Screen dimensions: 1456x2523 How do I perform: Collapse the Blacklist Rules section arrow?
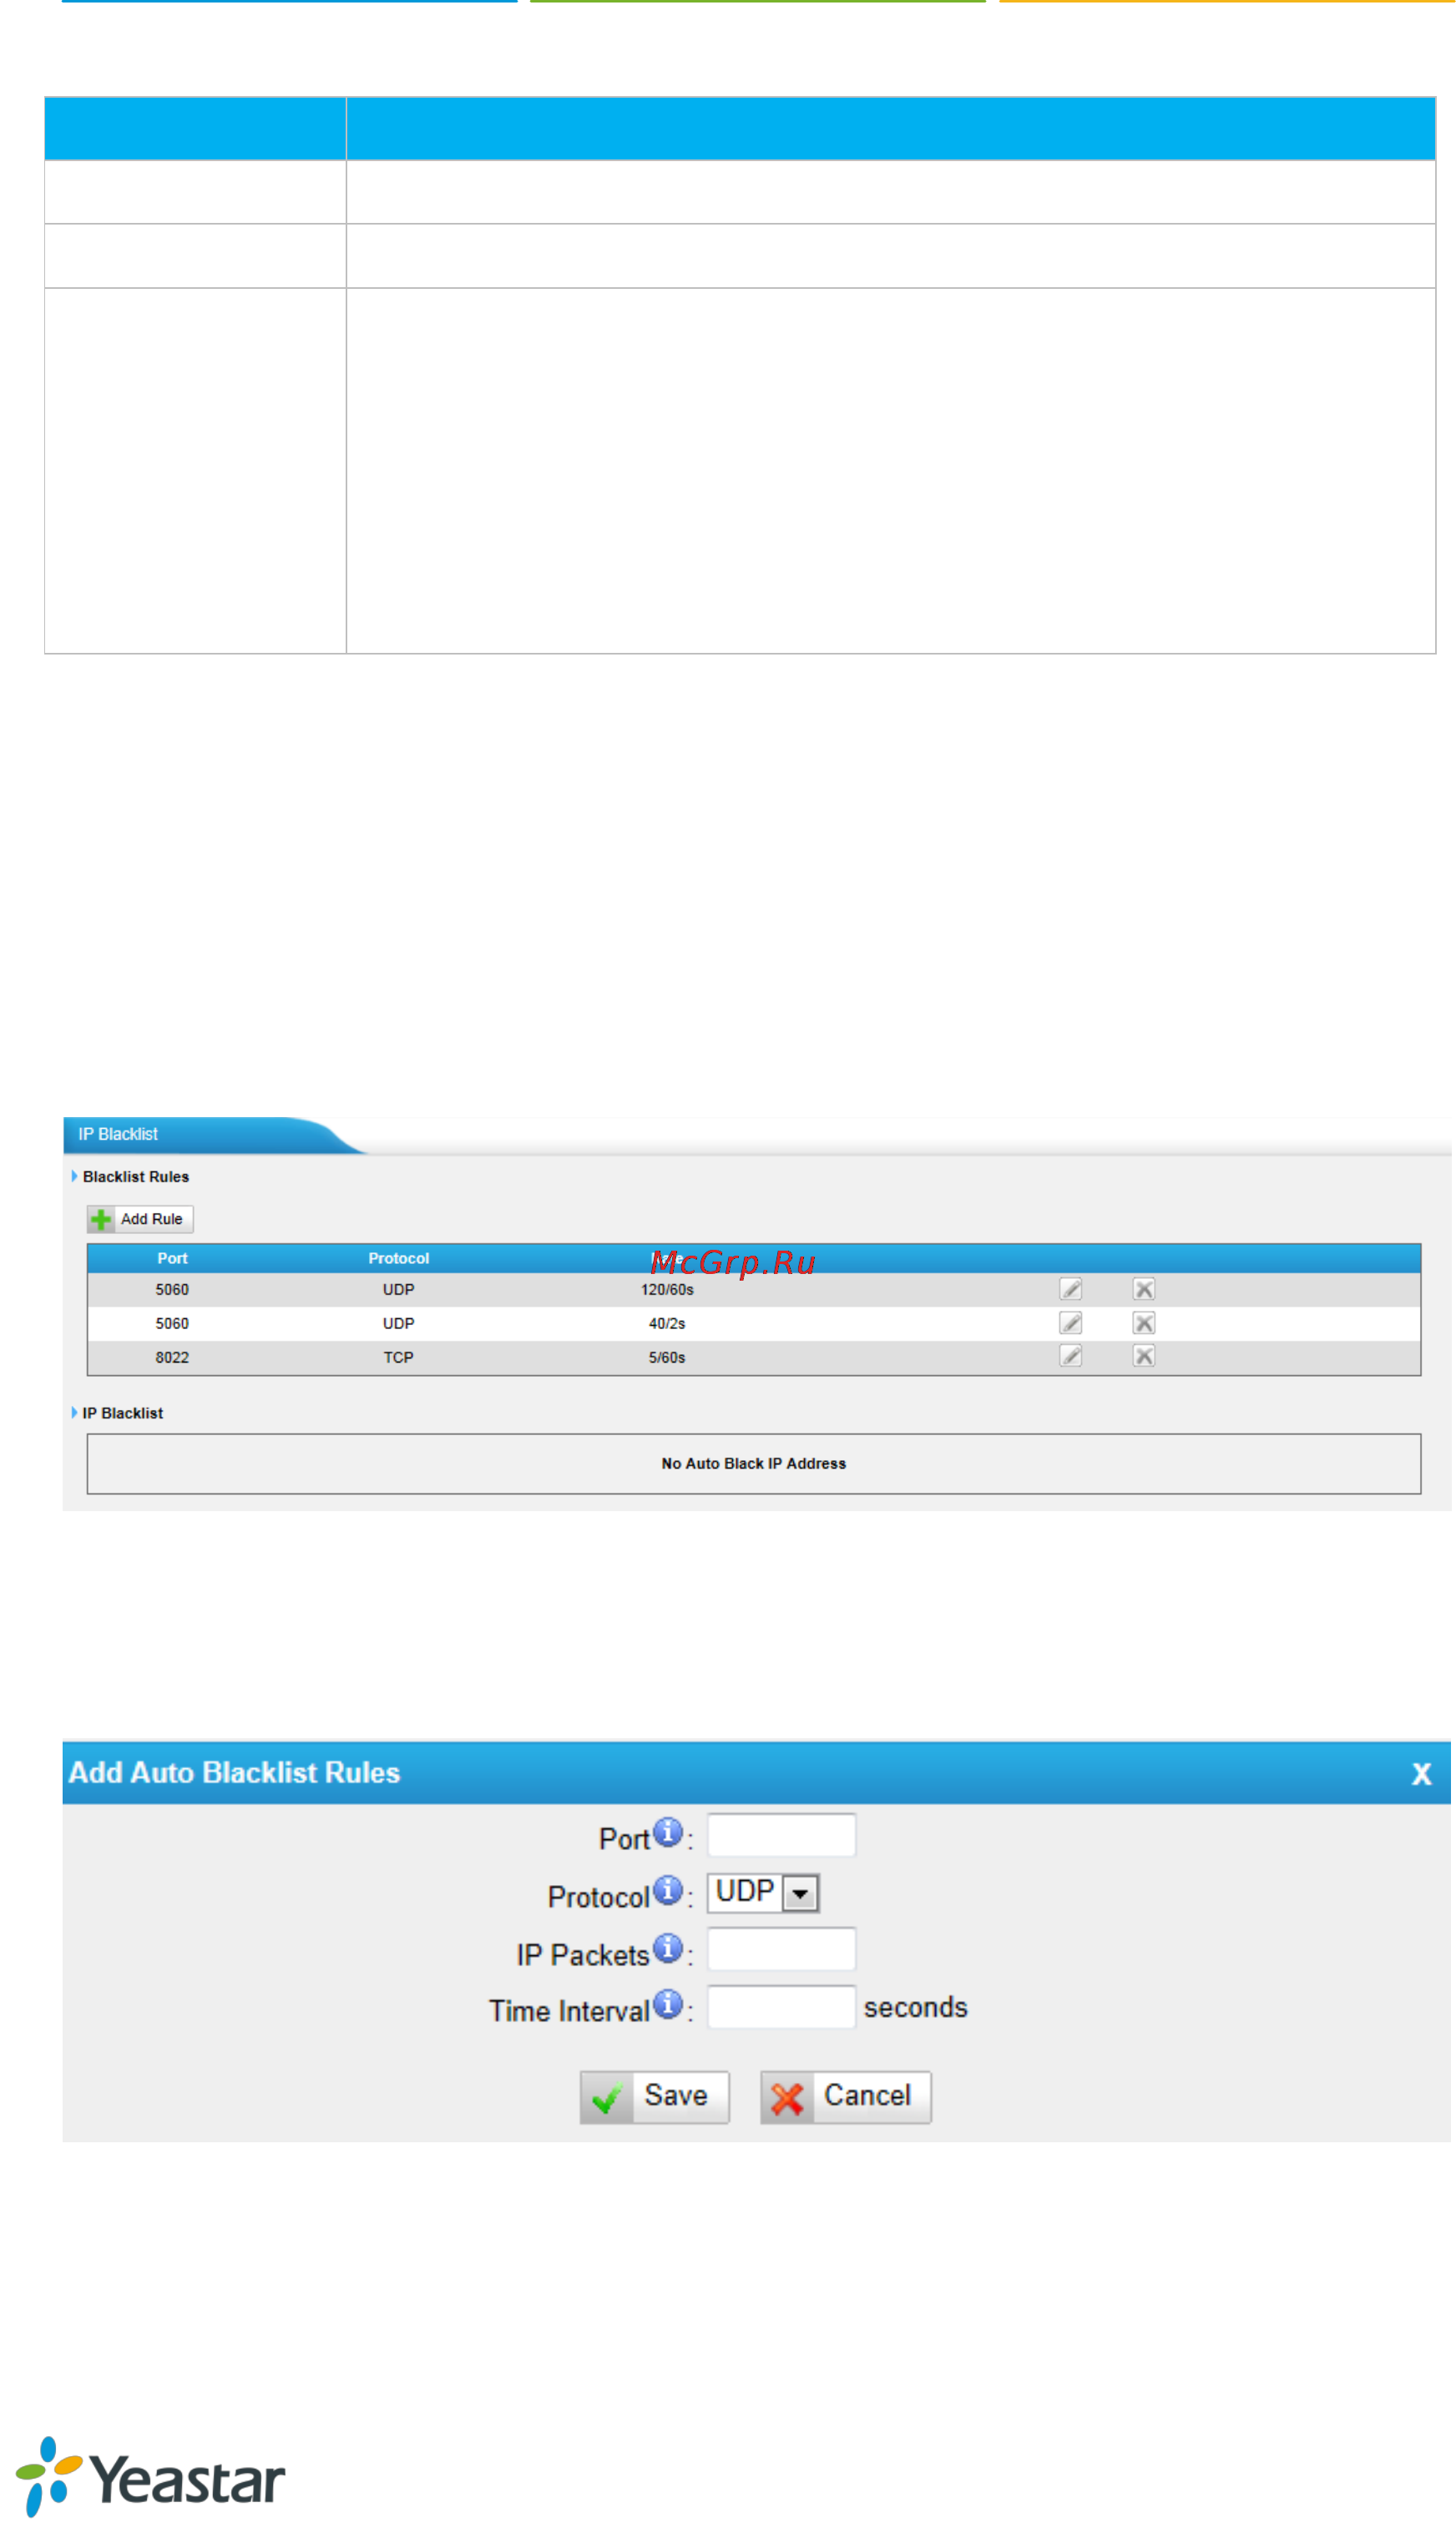tap(74, 1176)
